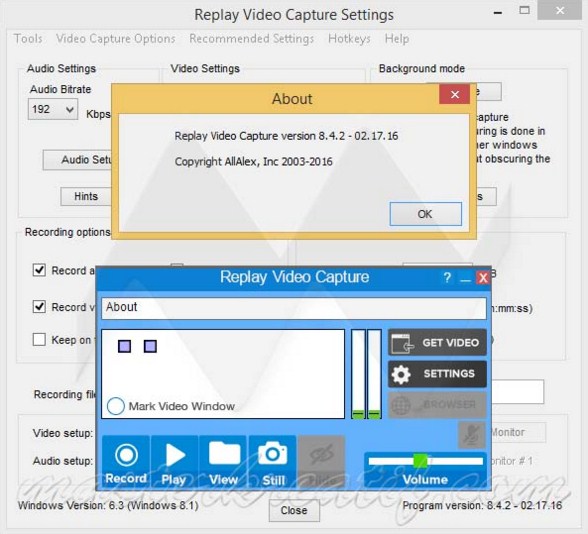Click the 'Program version: 8.4.2 - 02.17.16' text
This screenshot has height=534, width=588.
(x=482, y=506)
